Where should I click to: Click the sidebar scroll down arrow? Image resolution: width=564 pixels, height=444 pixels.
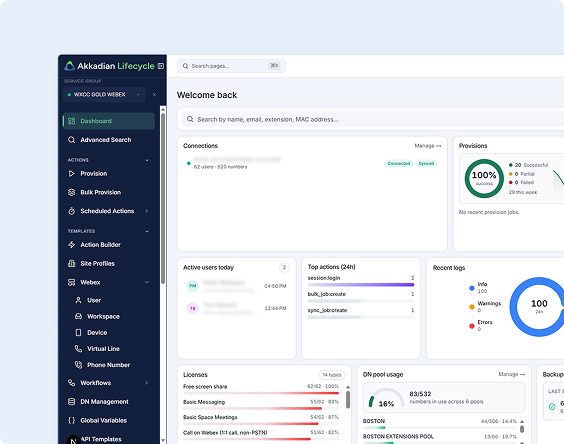pyautogui.click(x=163, y=440)
